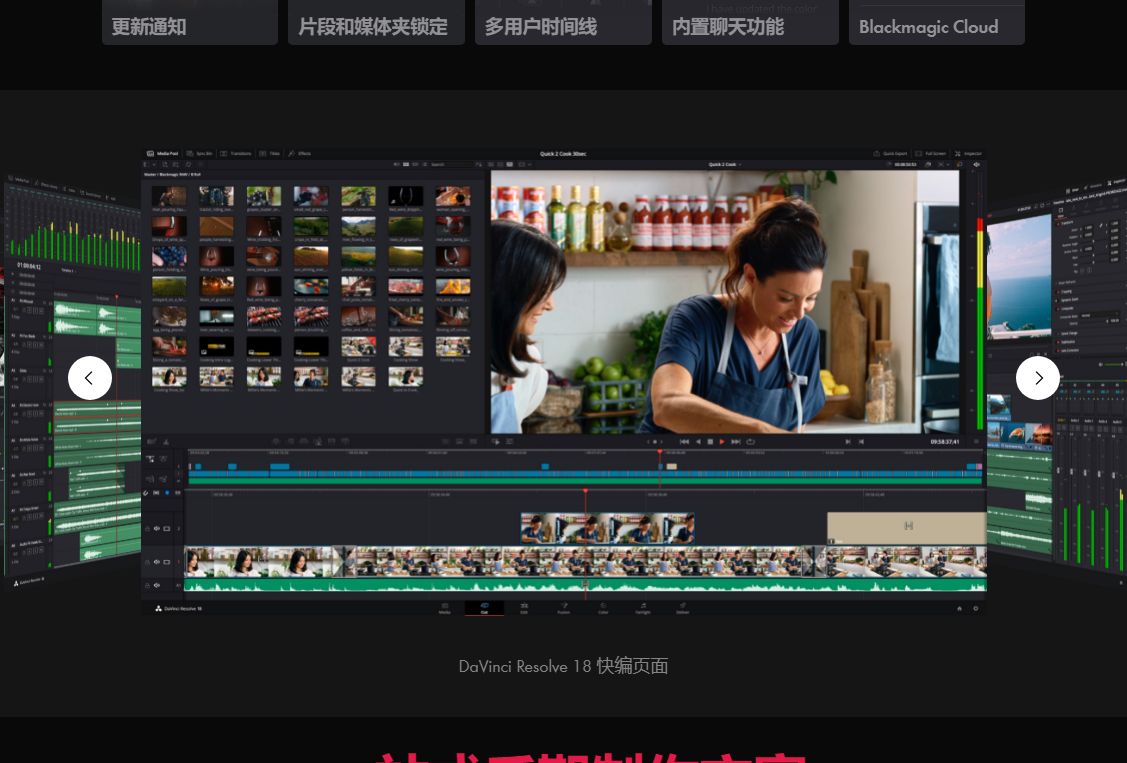Click the Quick Export button

click(891, 154)
